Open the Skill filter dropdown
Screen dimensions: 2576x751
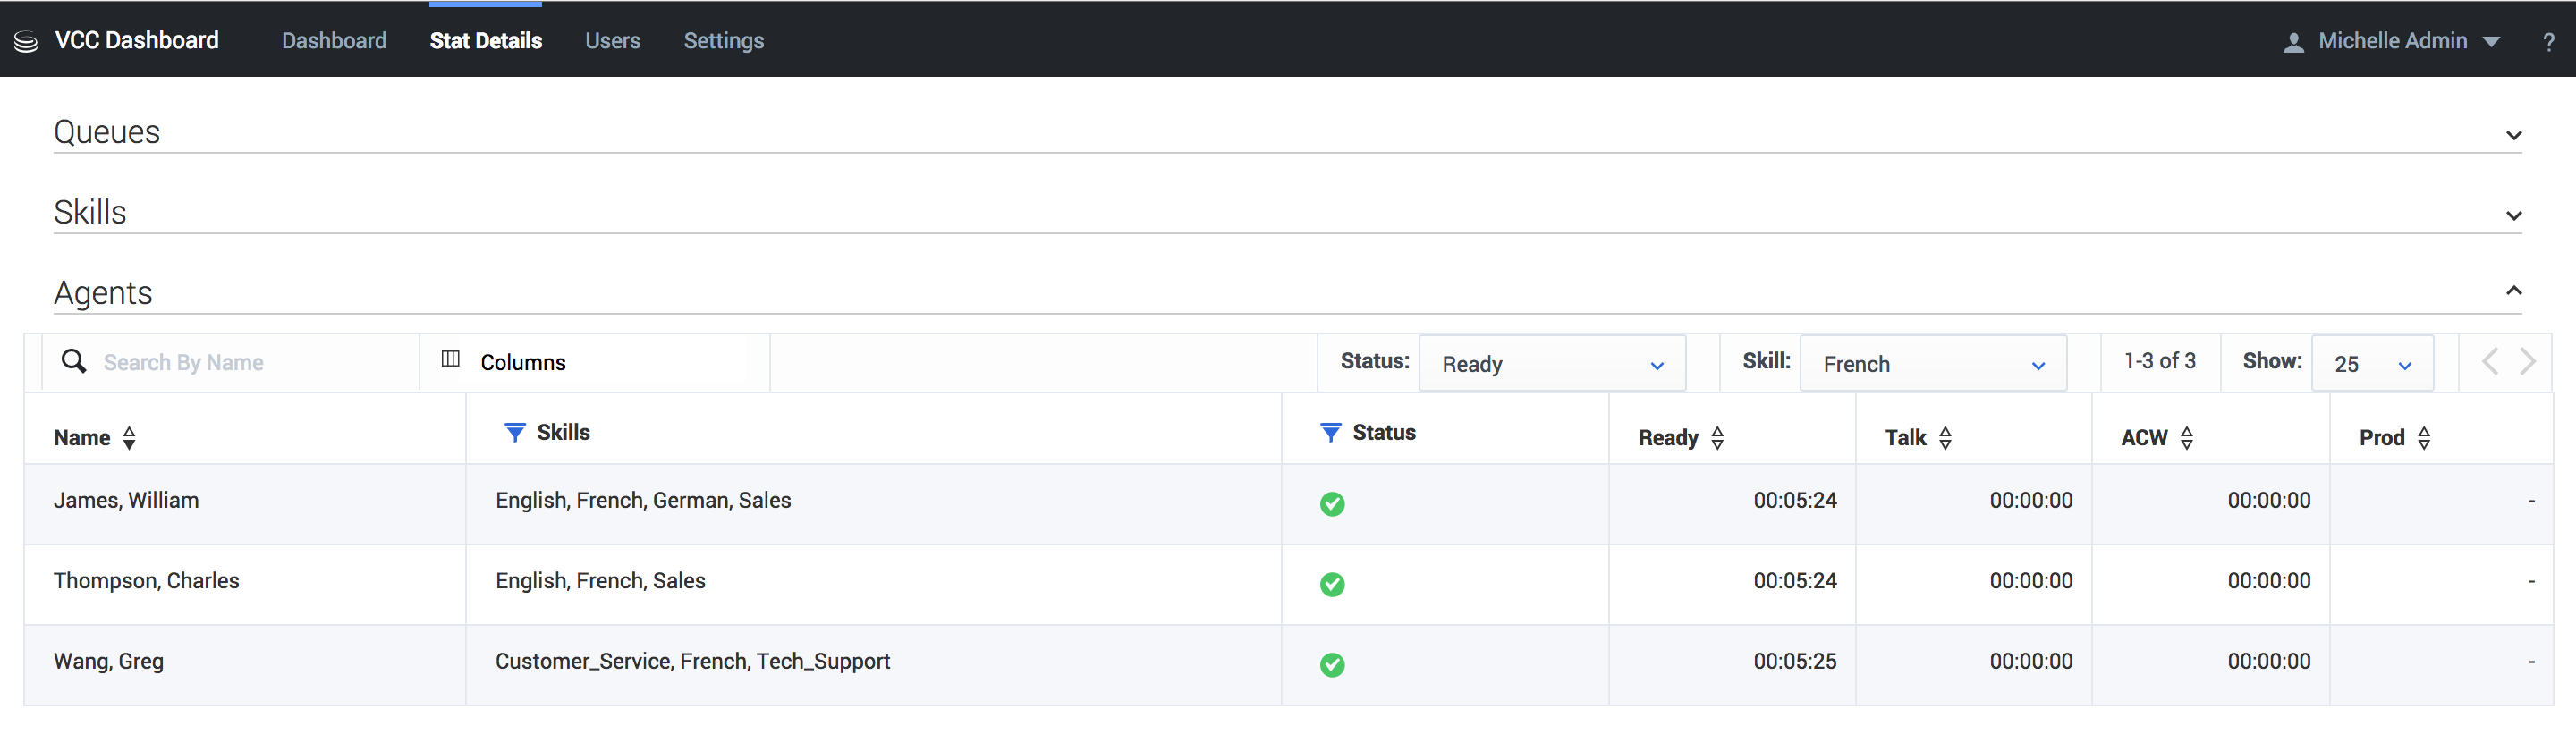[1932, 364]
